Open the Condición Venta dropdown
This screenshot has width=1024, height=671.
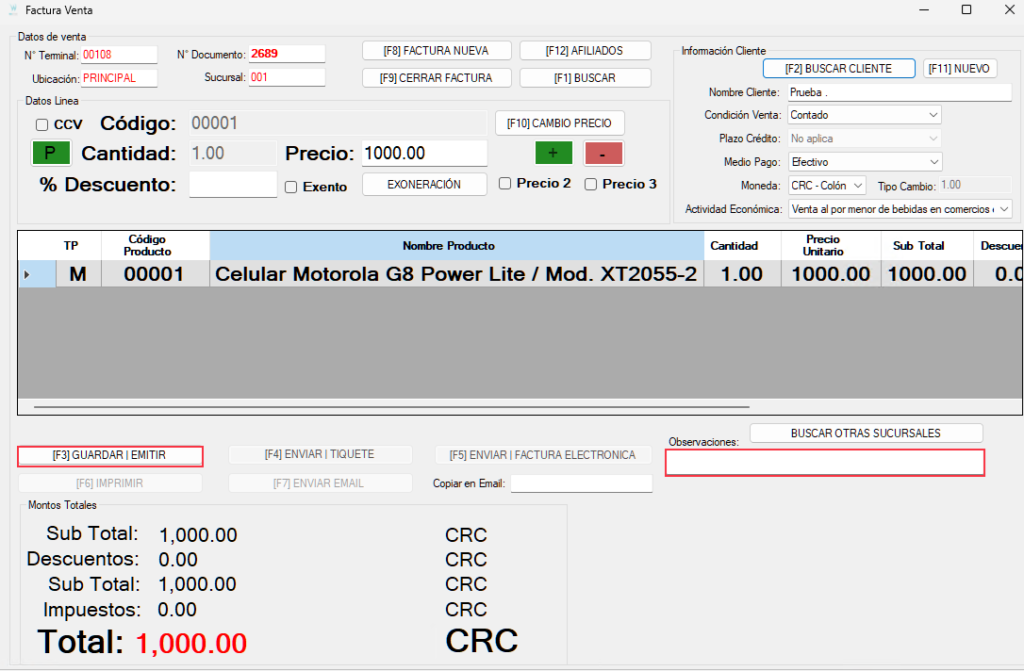[933, 115]
